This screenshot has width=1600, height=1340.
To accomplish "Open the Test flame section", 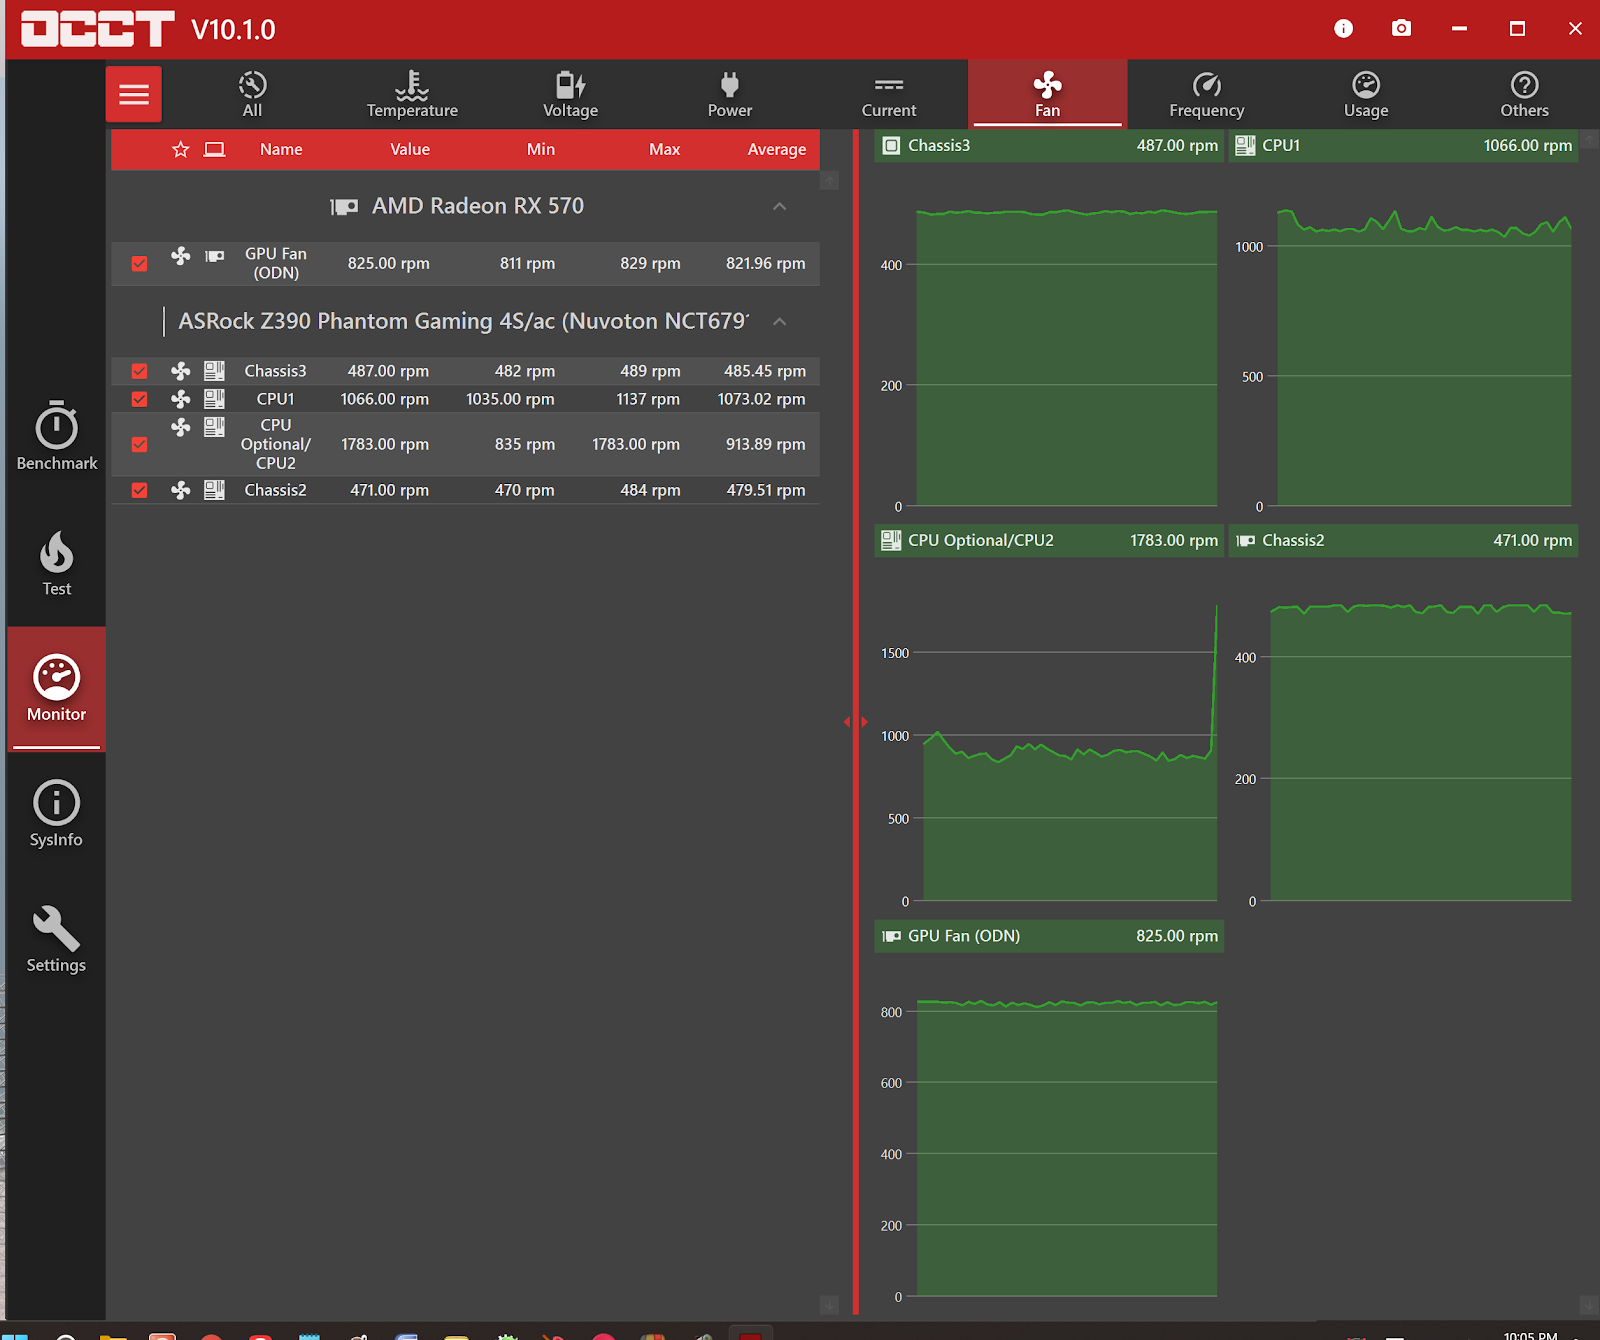I will (57, 563).
